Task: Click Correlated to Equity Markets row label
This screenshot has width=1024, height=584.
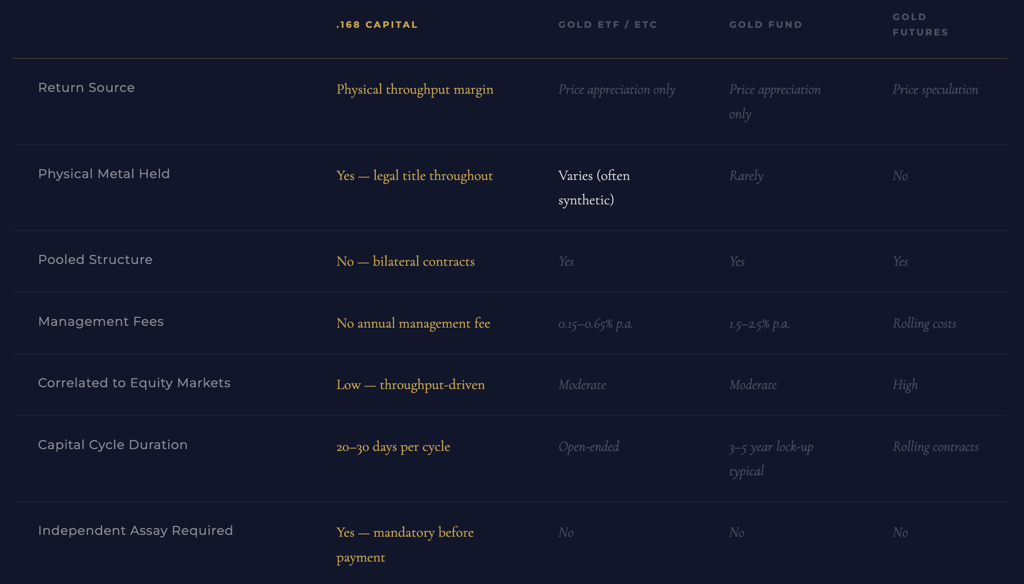Action: point(134,383)
